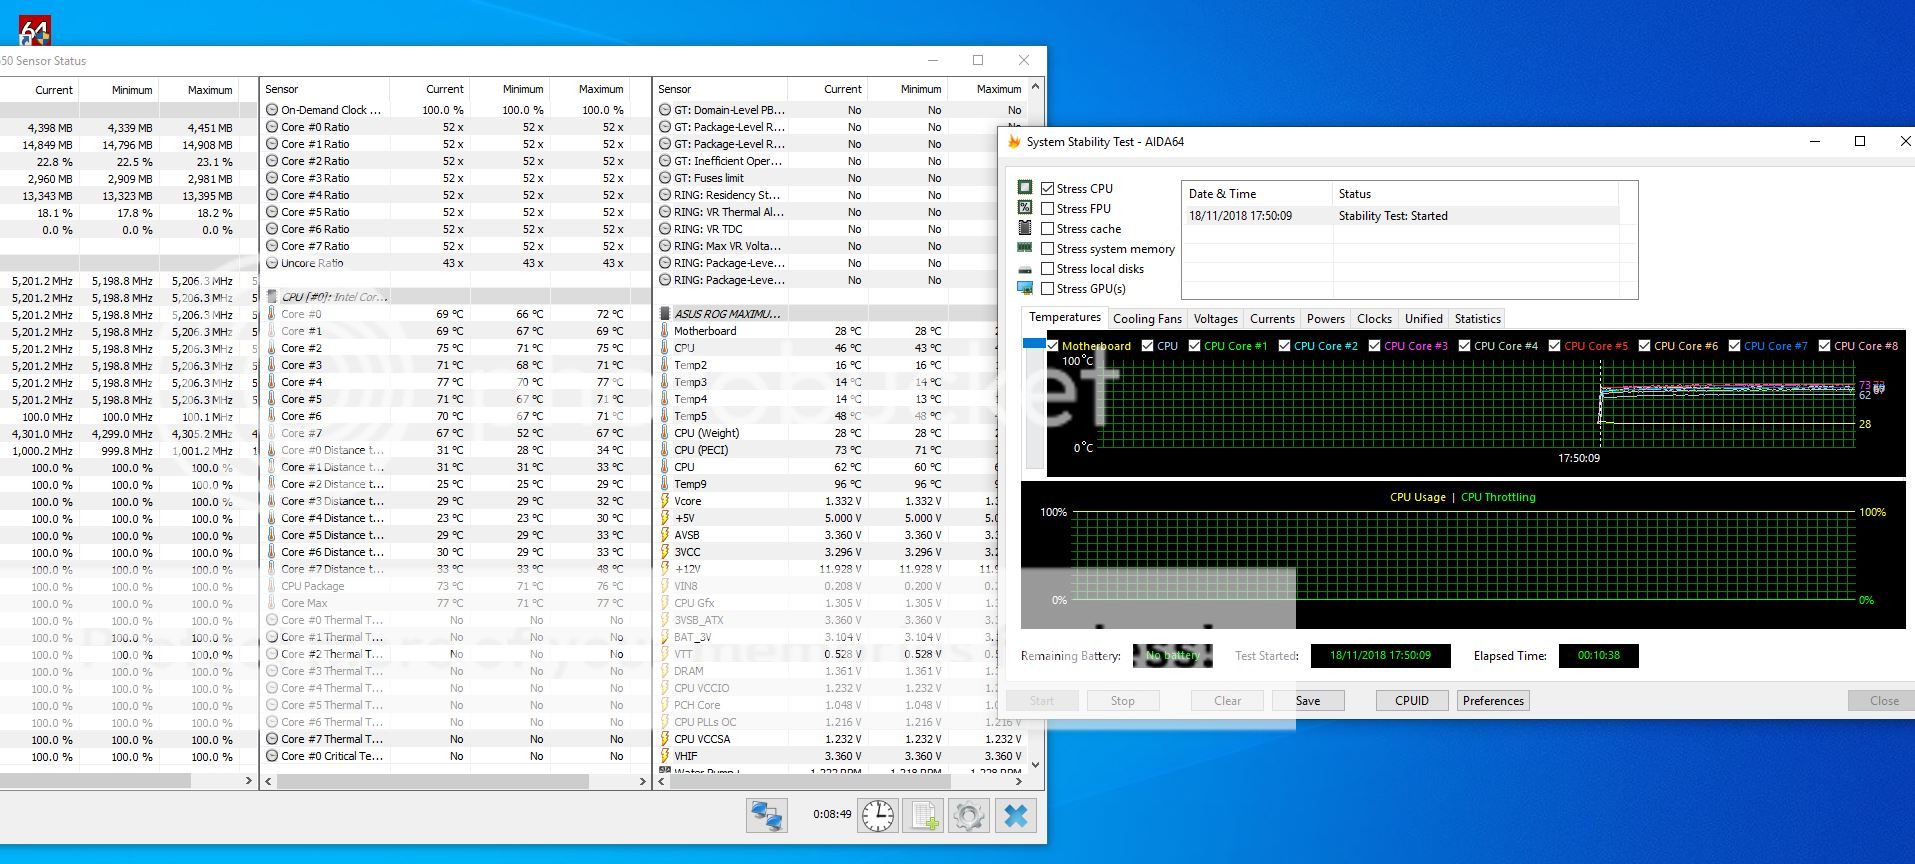Toggle the CPU Core #5 graph checkbox

tap(1554, 346)
